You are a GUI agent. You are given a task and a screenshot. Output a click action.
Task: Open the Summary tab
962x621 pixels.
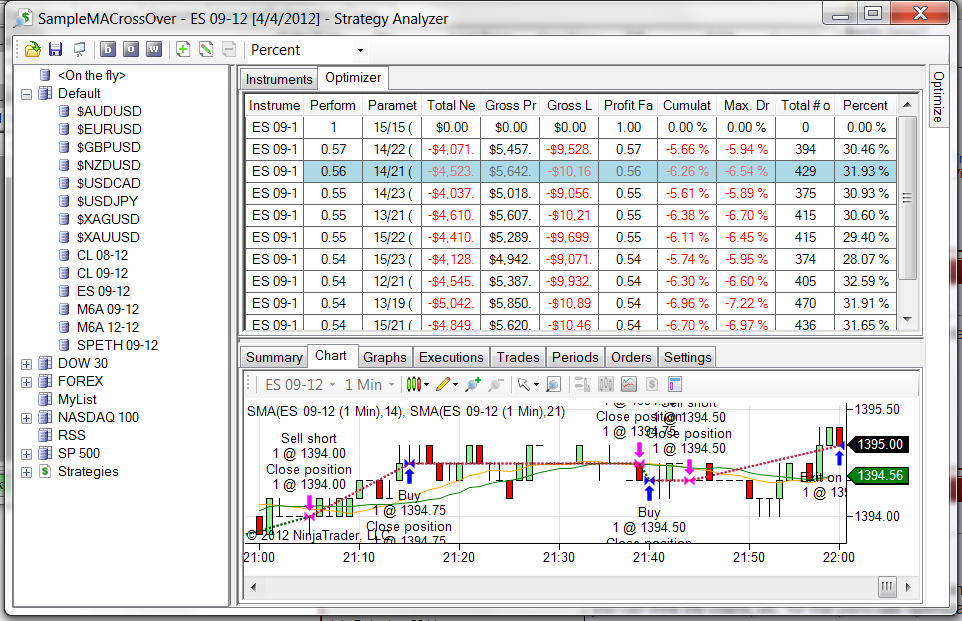coord(274,357)
